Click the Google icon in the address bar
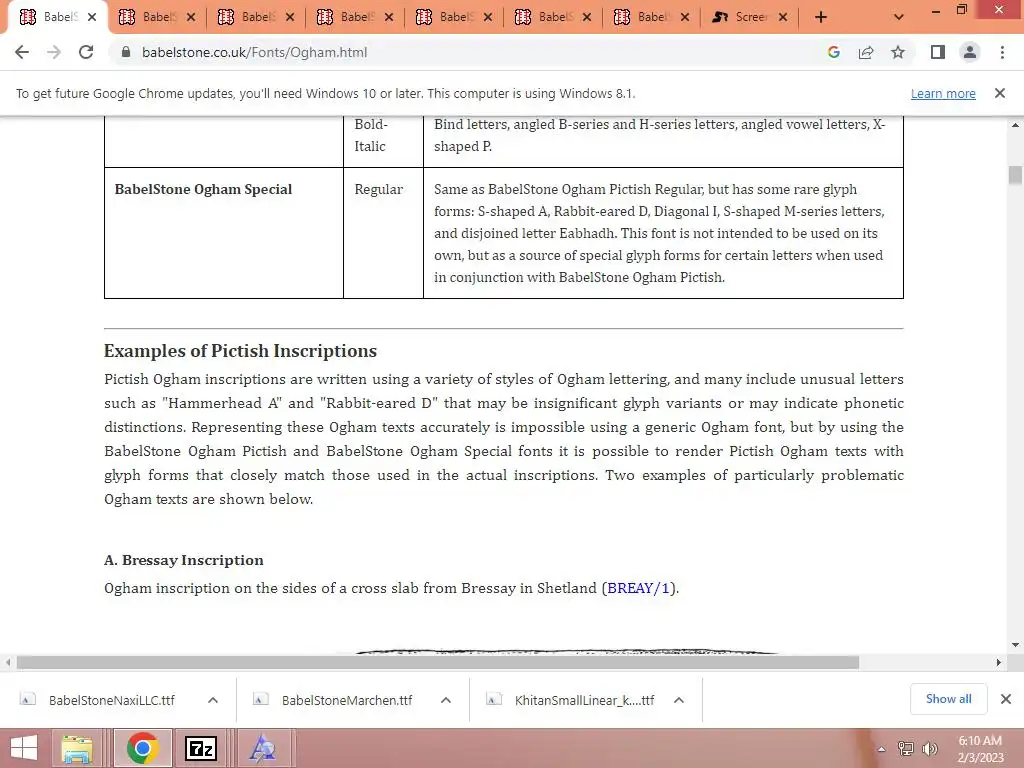This screenshot has height=768, width=1024. tap(833, 52)
